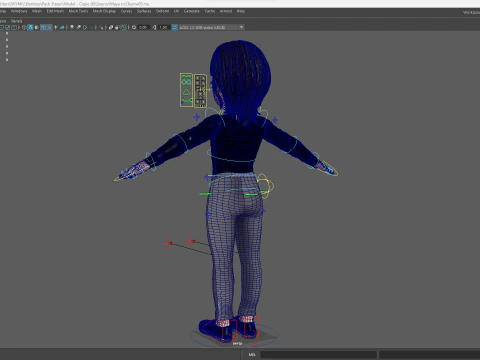Toggle Textured display icon
480x360 pixels.
pos(49,27)
